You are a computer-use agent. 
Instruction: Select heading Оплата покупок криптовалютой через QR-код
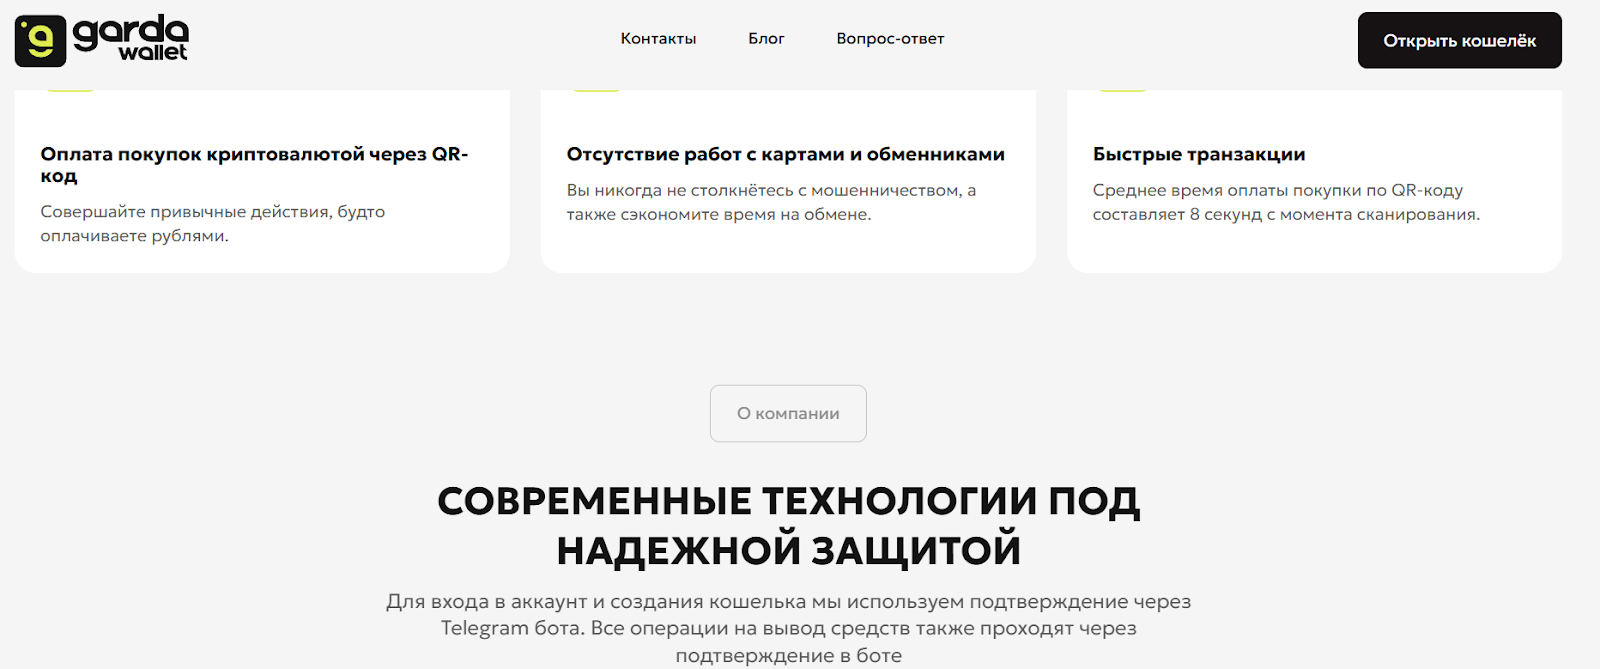(x=254, y=165)
